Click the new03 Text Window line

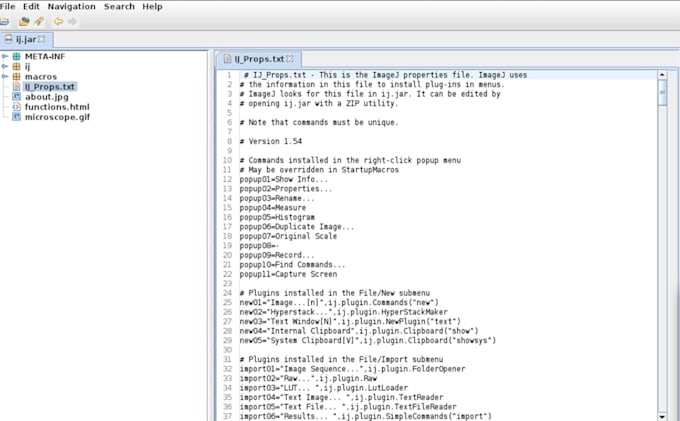click(x=350, y=322)
